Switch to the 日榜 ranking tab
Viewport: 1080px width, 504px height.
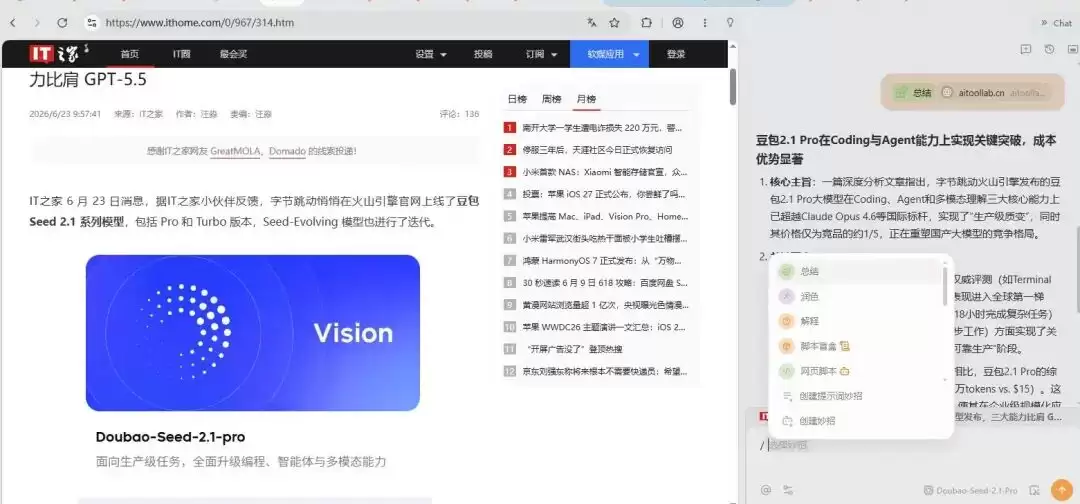(517, 99)
